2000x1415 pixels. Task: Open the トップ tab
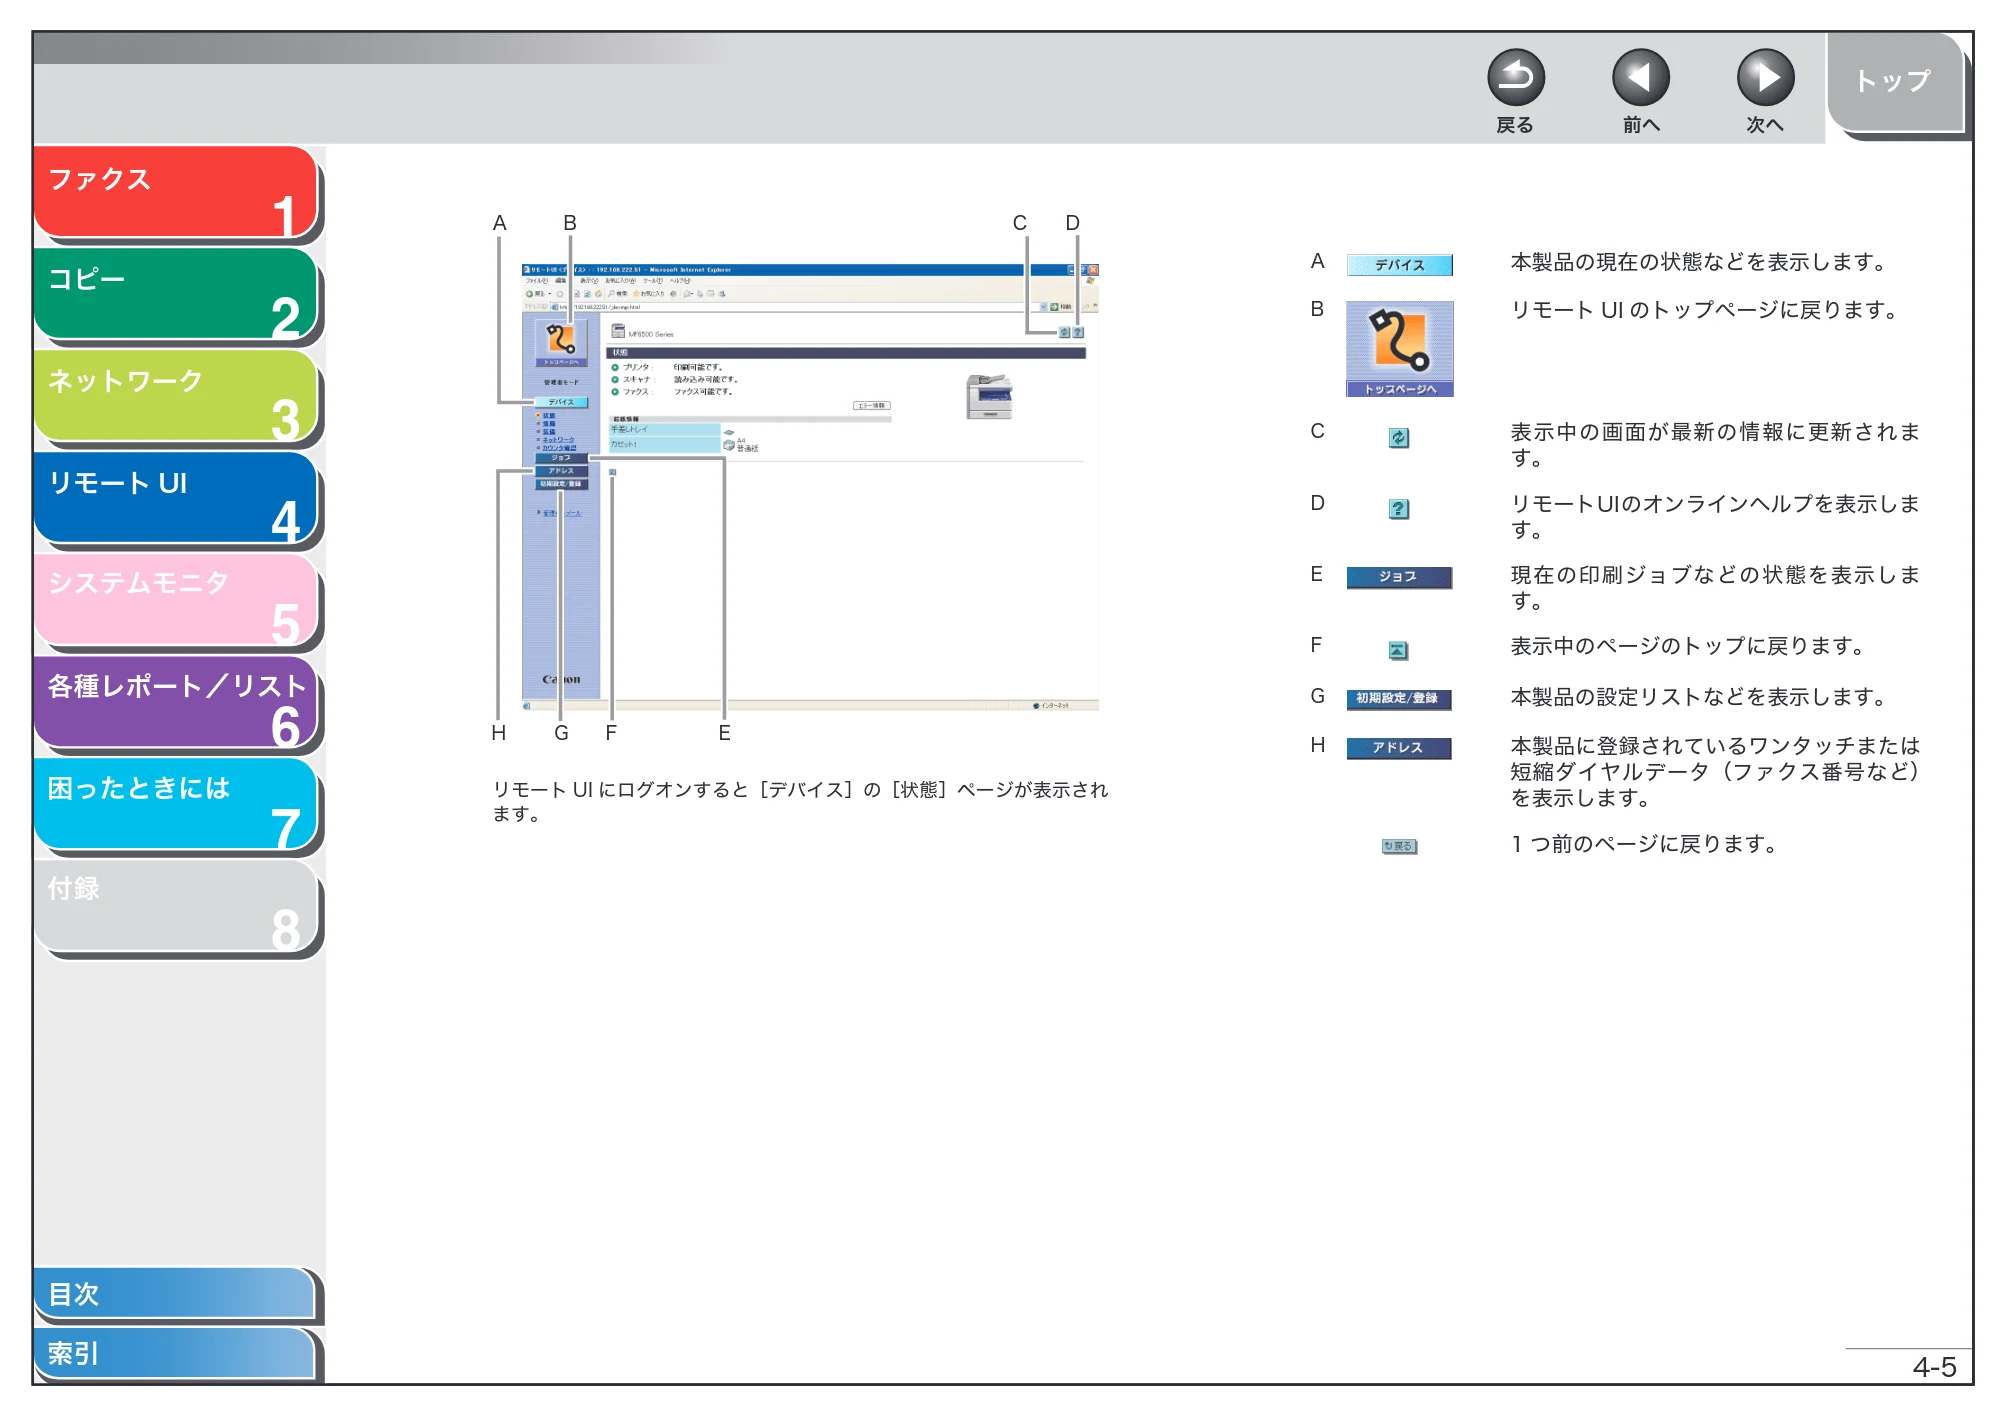point(1894,82)
